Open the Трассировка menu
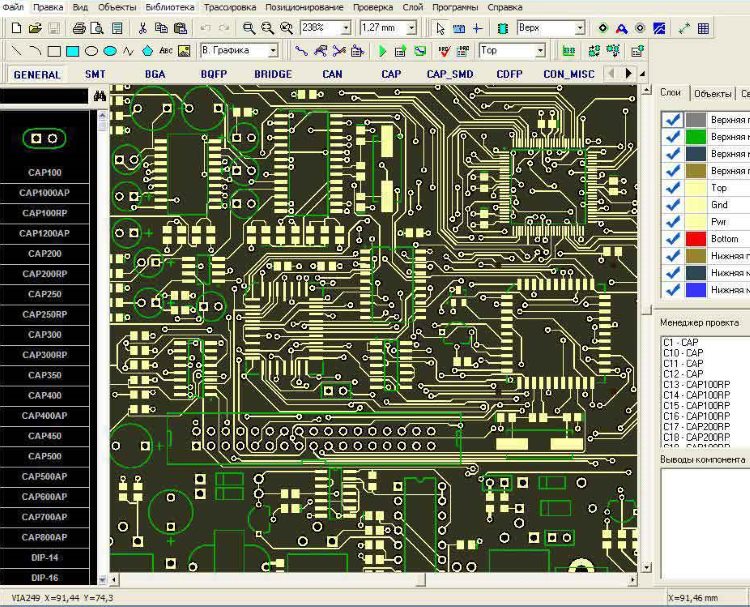This screenshot has width=750, height=607. 228,7
